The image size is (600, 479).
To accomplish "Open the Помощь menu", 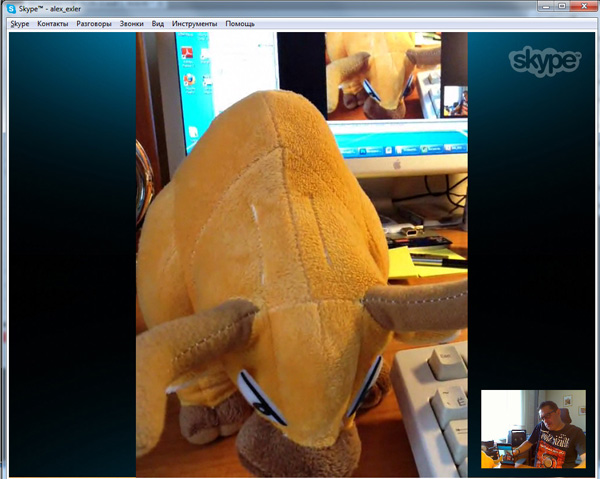I will click(x=240, y=23).
